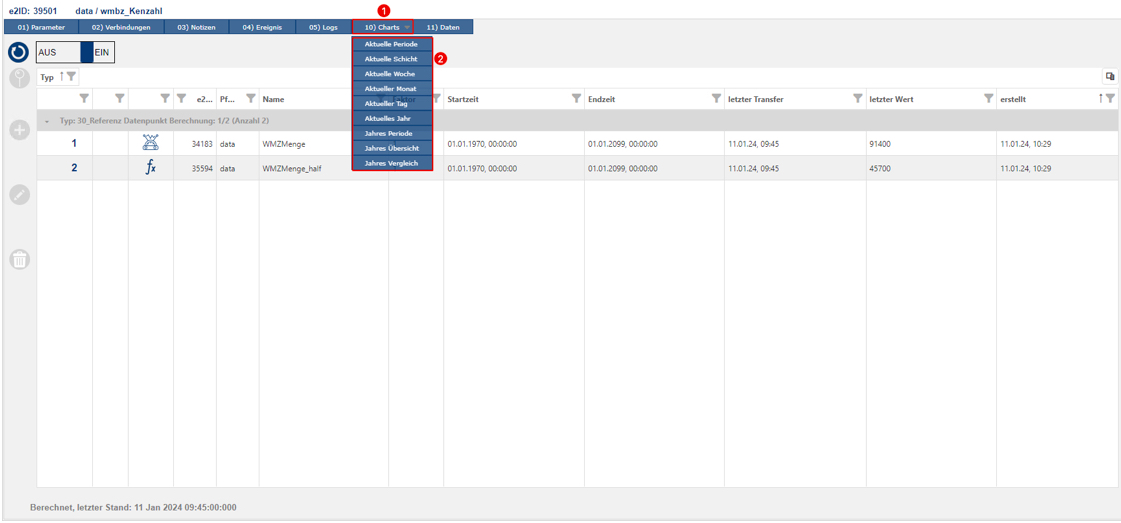Open the filter of the letzter Transfer column
This screenshot has height=523, width=1121.
pos(857,99)
